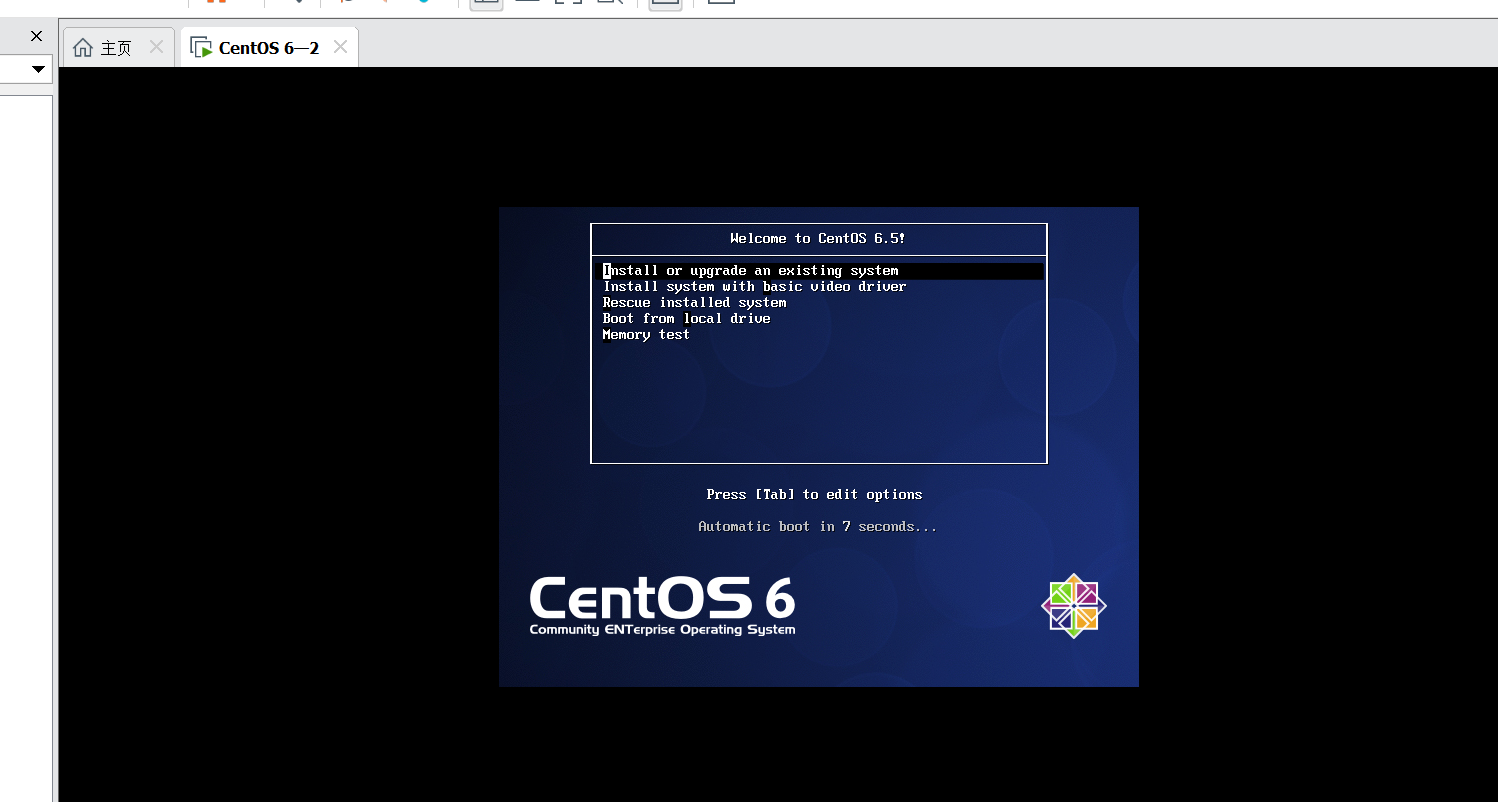Close the CentOS 6—2 tab
The height and width of the screenshot is (802, 1498).
(340, 47)
